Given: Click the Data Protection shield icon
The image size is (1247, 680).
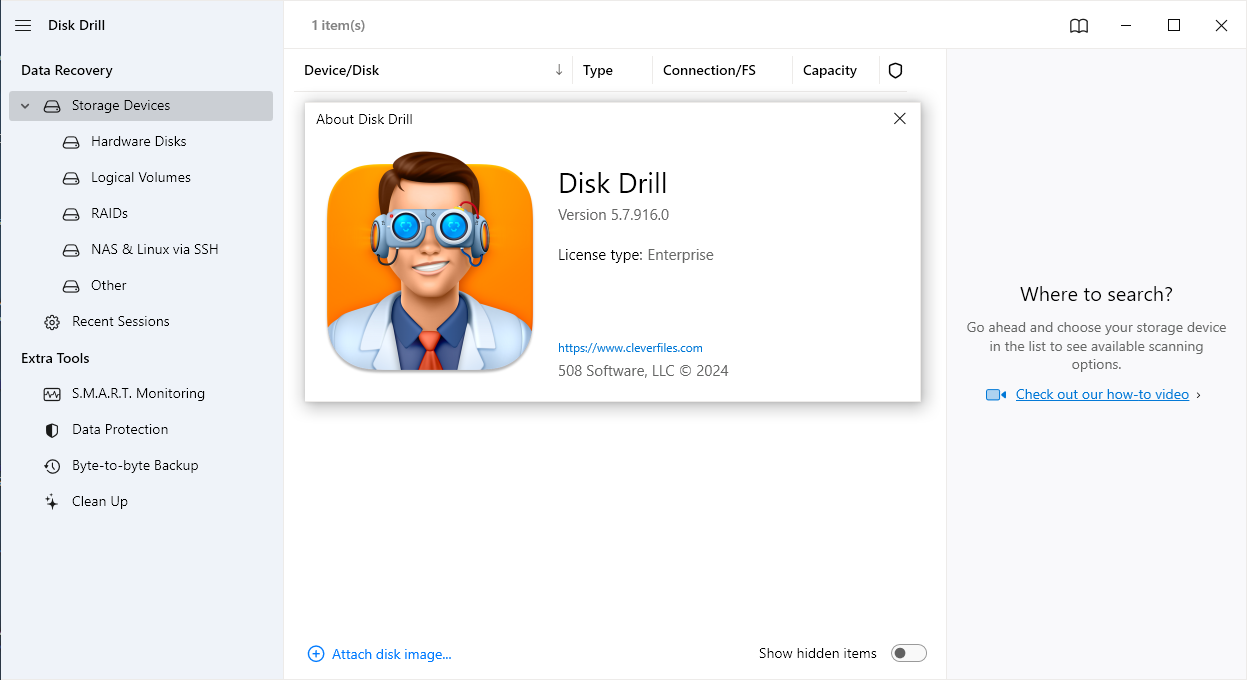Looking at the screenshot, I should (52, 430).
